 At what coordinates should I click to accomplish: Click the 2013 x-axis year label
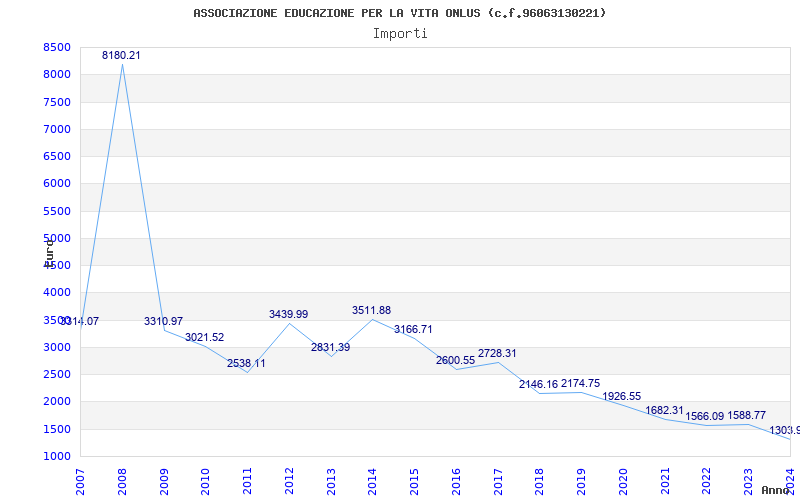pos(331,482)
